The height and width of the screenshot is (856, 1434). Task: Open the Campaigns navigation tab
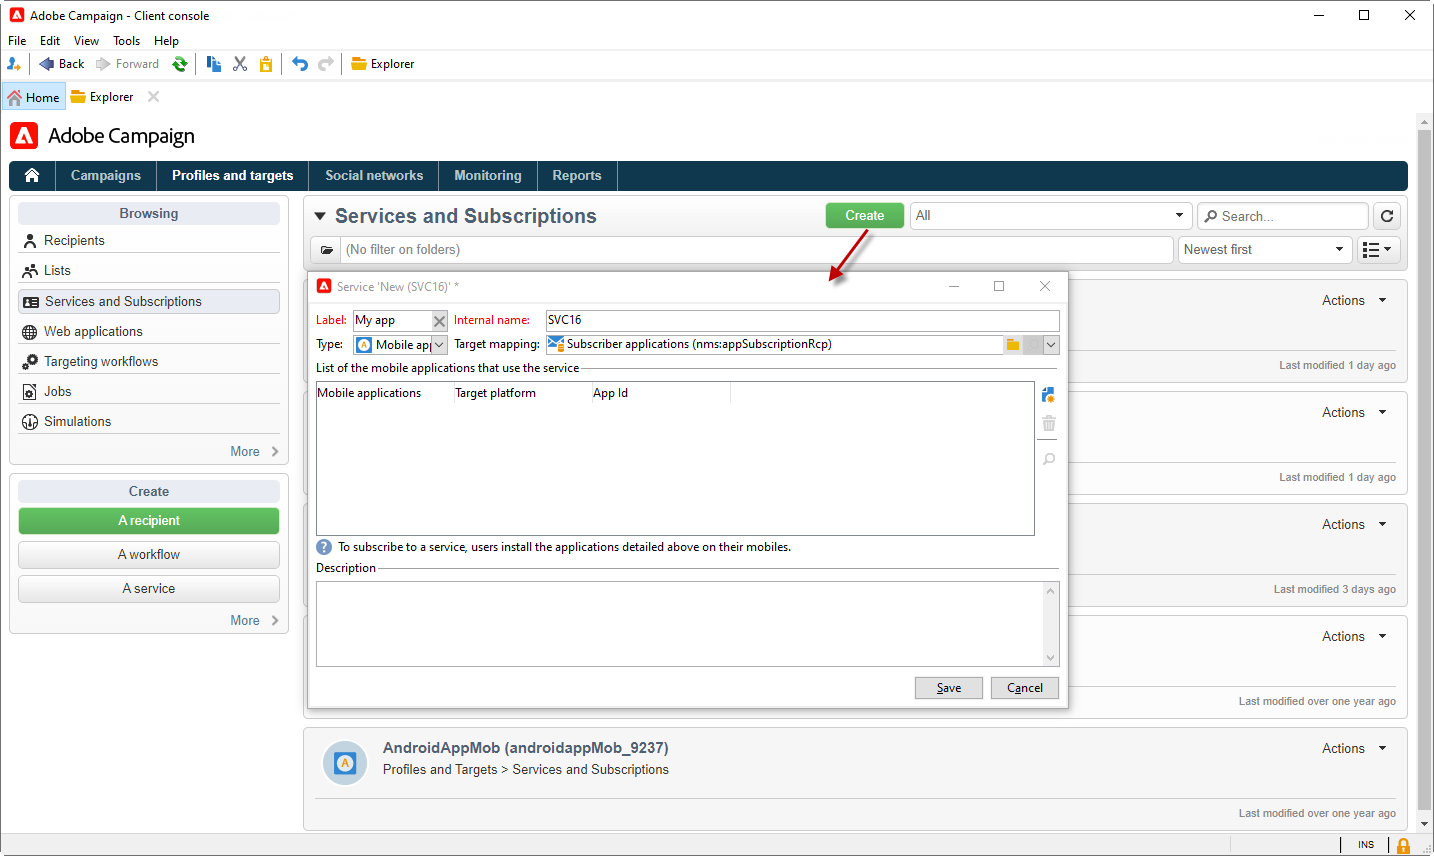[x=106, y=175]
